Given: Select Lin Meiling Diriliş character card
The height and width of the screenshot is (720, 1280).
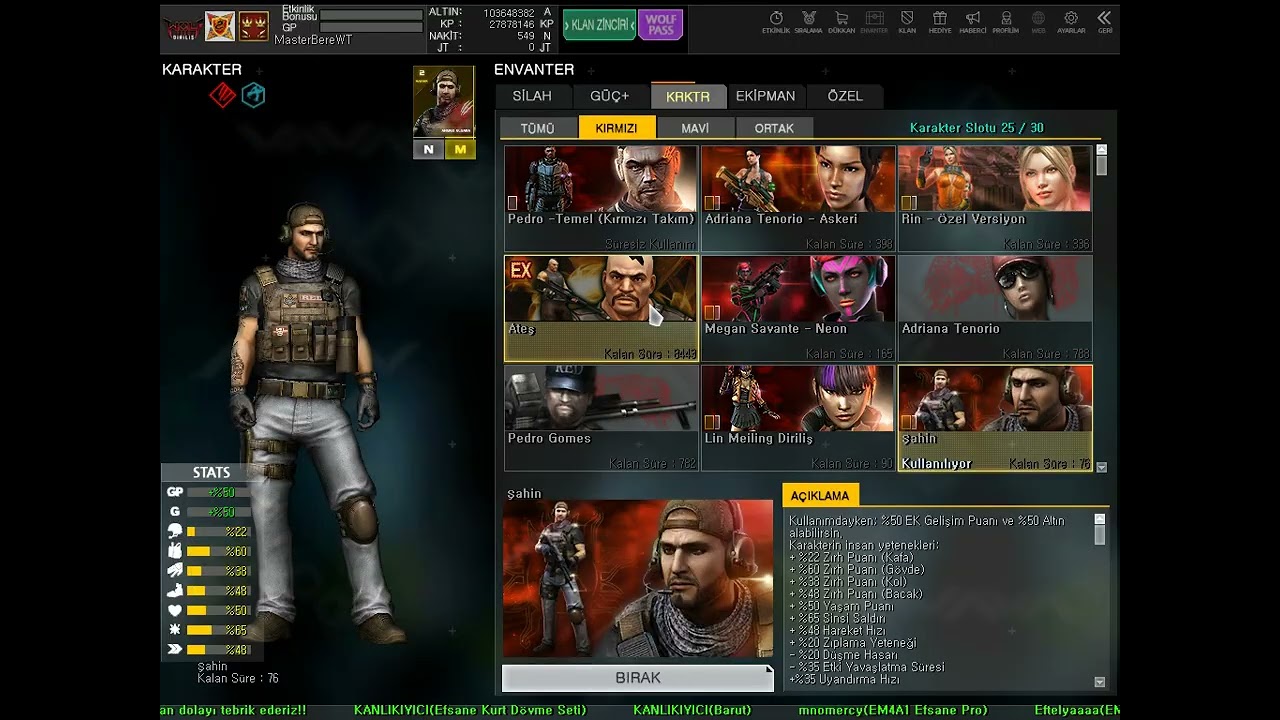Looking at the screenshot, I should pyautogui.click(x=798, y=418).
